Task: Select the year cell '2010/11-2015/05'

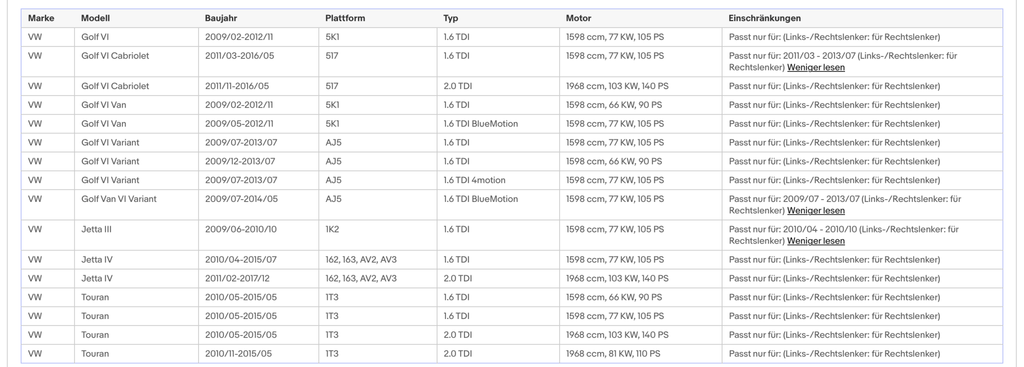Action: 238,354
